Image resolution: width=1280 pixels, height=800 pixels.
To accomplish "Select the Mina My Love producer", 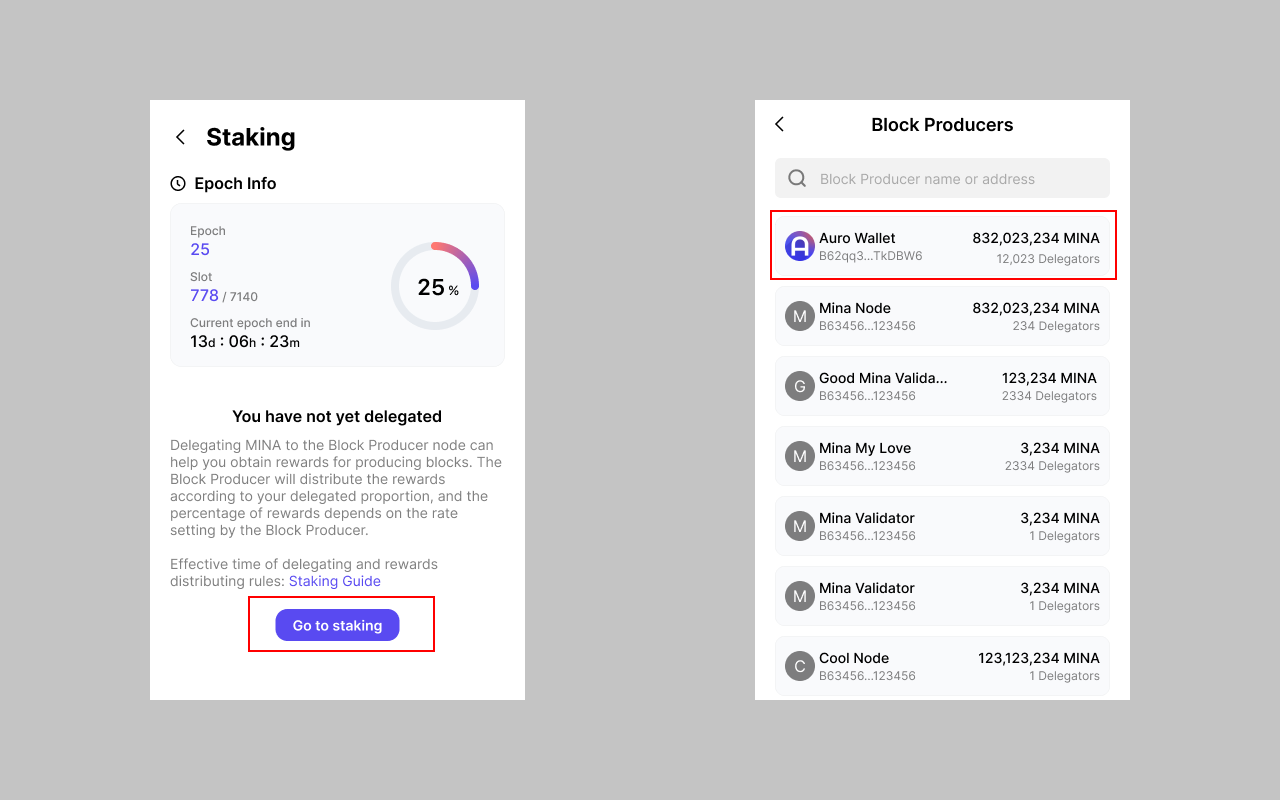I will pos(943,456).
